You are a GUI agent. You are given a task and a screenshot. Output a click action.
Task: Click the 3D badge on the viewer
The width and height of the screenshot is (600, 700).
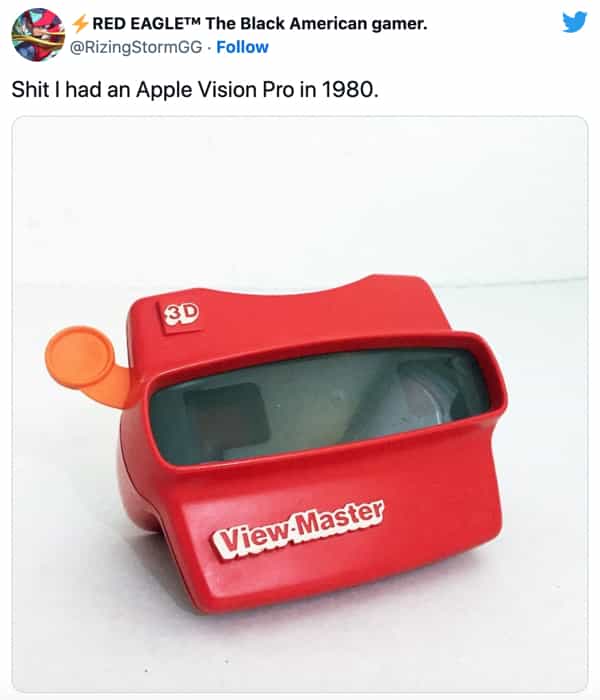180,315
